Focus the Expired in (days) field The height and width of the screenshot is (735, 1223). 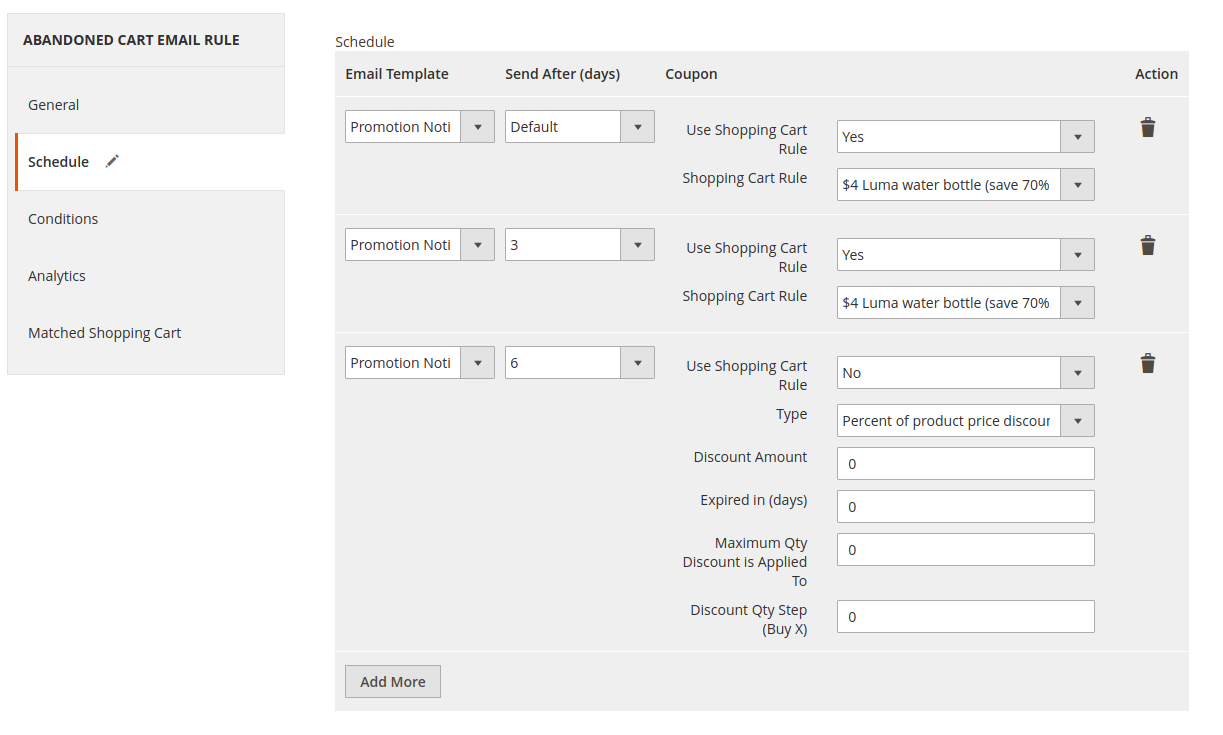click(x=965, y=507)
